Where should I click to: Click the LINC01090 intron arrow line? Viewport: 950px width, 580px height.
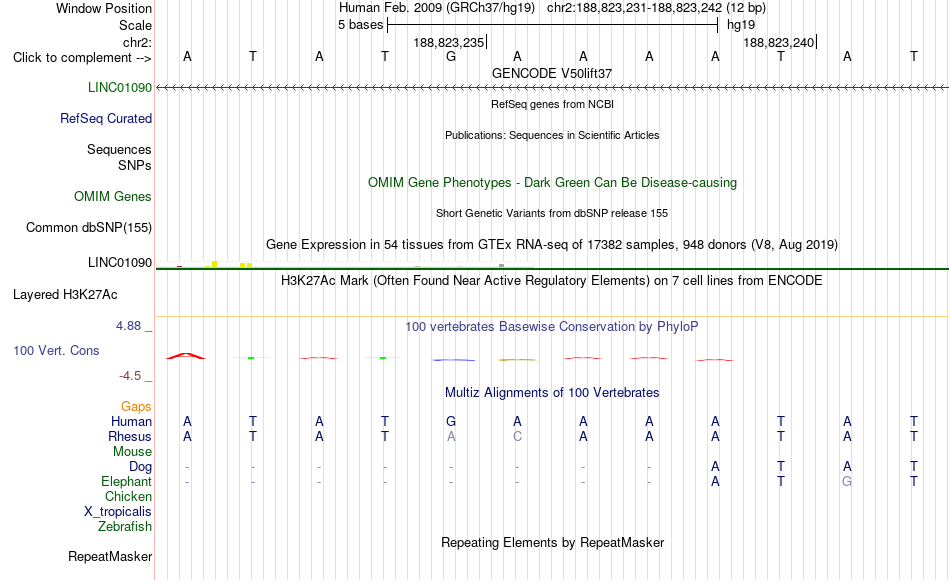tap(552, 88)
